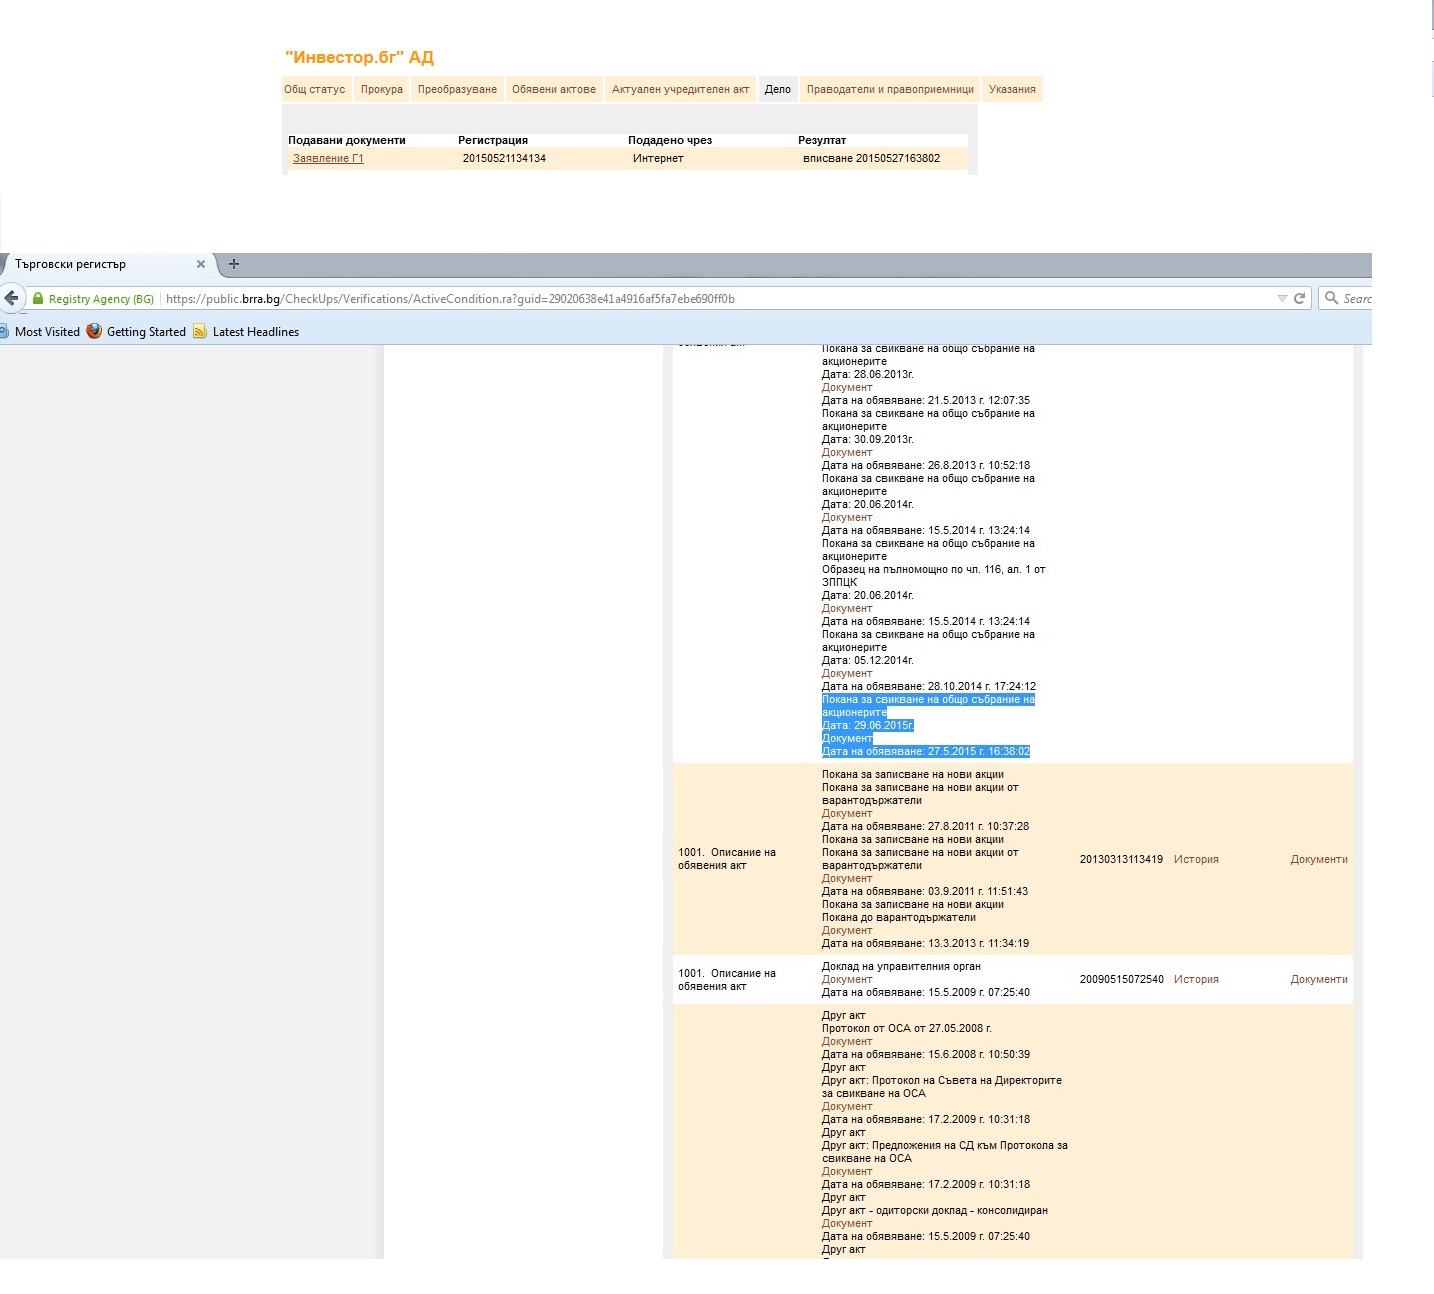Open the Праводатели и правоприемници tab
Image resolution: width=1434 pixels, height=1294 pixels.
click(890, 89)
